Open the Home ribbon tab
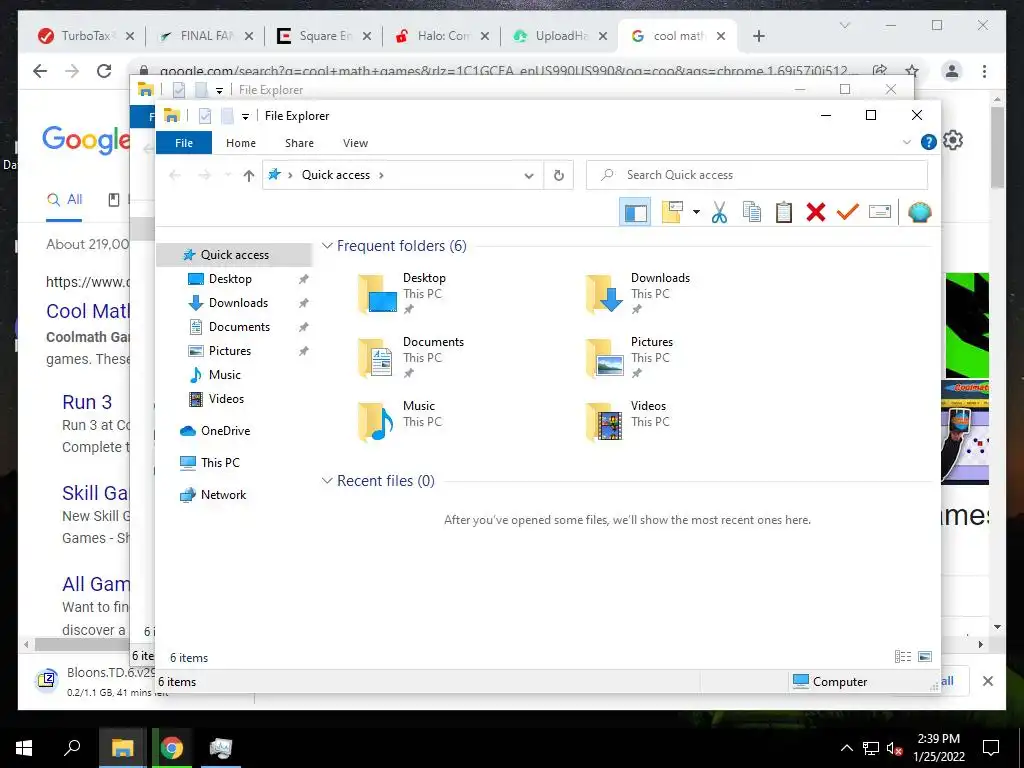 [x=241, y=143]
